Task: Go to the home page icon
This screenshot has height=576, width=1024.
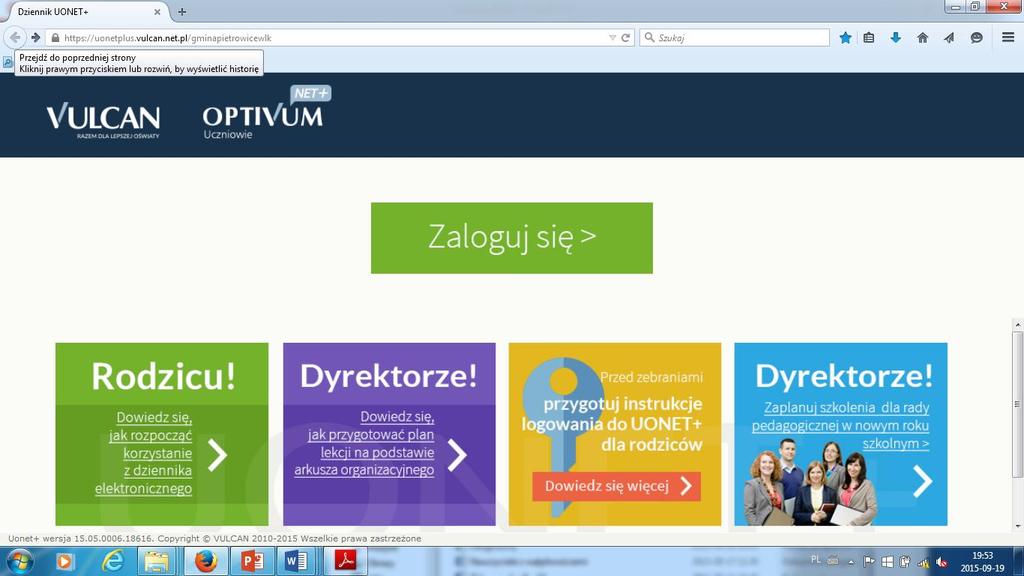Action: point(922,38)
